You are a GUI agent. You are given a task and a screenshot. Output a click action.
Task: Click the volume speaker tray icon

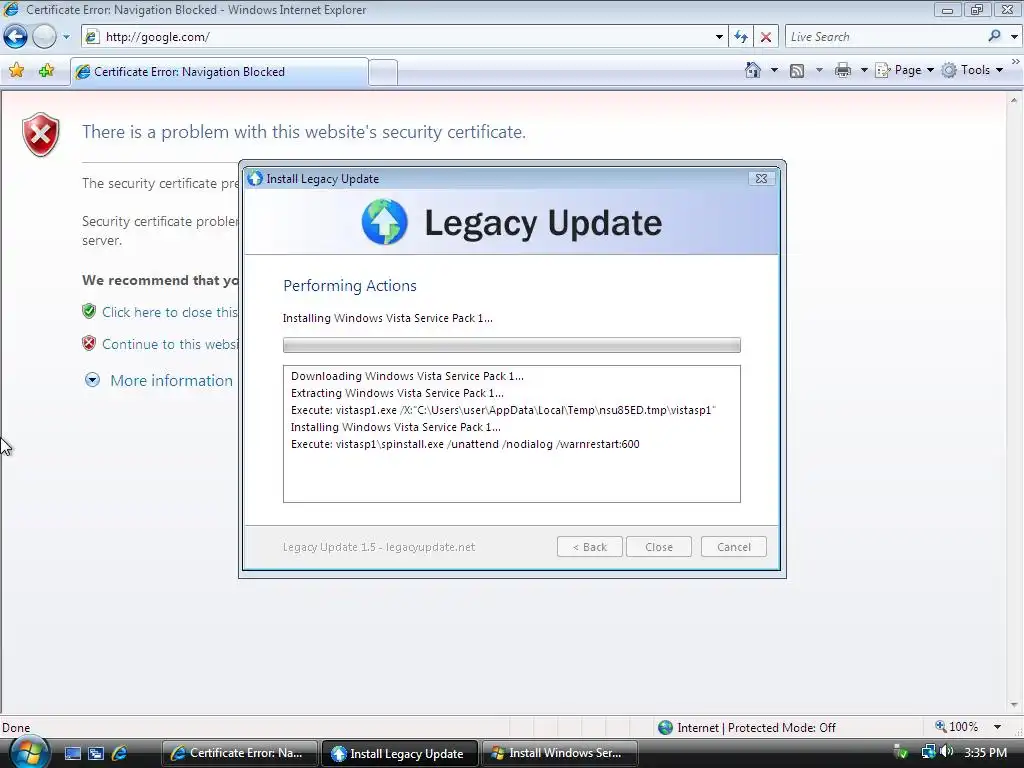[946, 752]
